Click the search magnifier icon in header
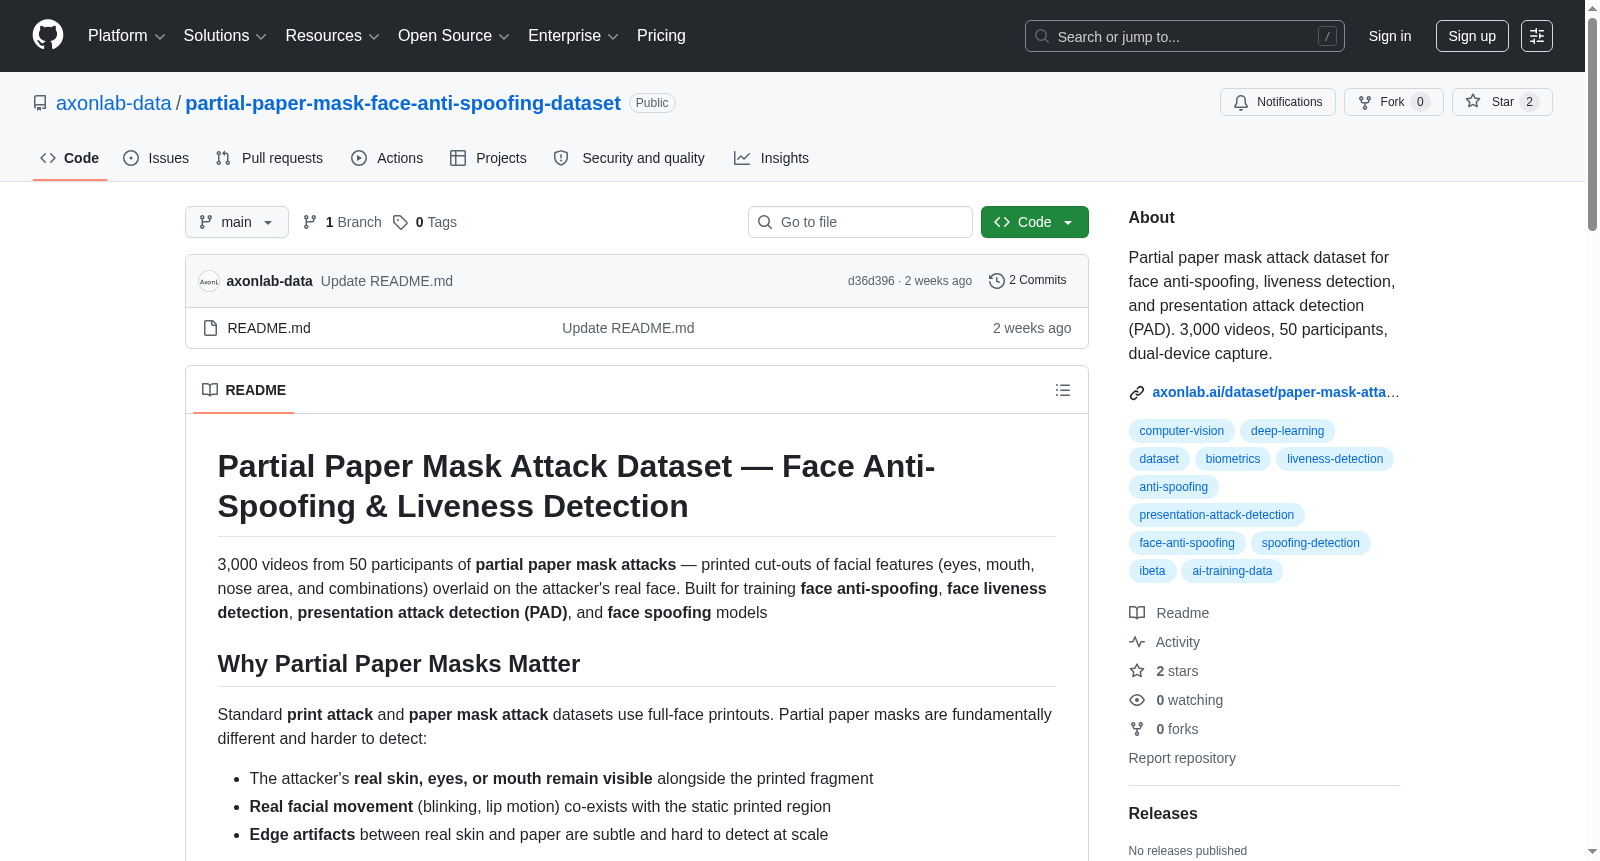Image resolution: width=1600 pixels, height=861 pixels. click(1042, 36)
